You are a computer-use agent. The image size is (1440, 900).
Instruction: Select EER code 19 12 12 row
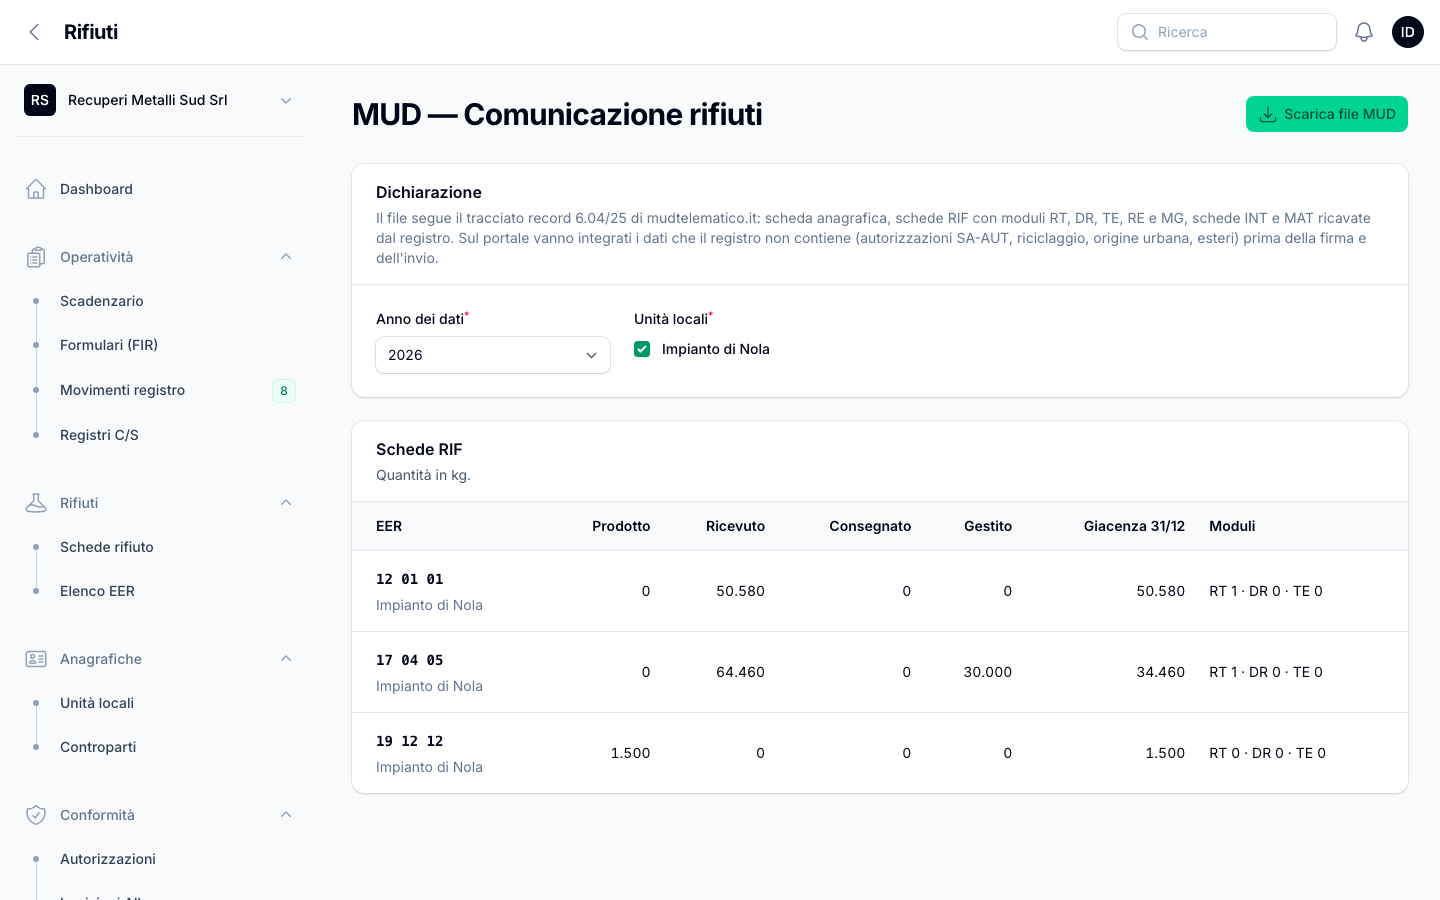click(x=880, y=753)
